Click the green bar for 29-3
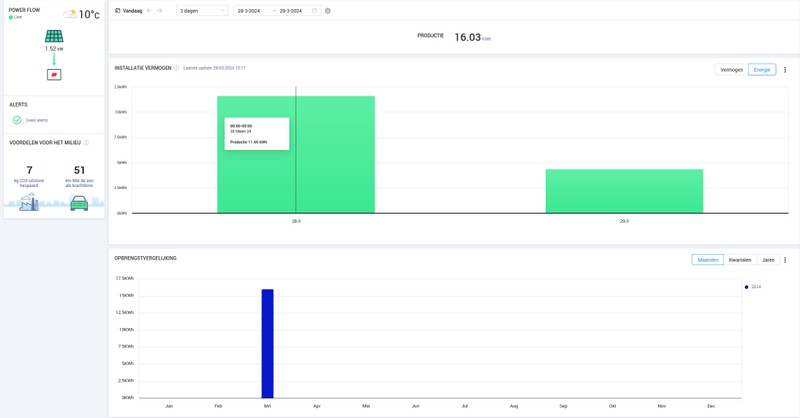This screenshot has width=800, height=418. (x=624, y=191)
